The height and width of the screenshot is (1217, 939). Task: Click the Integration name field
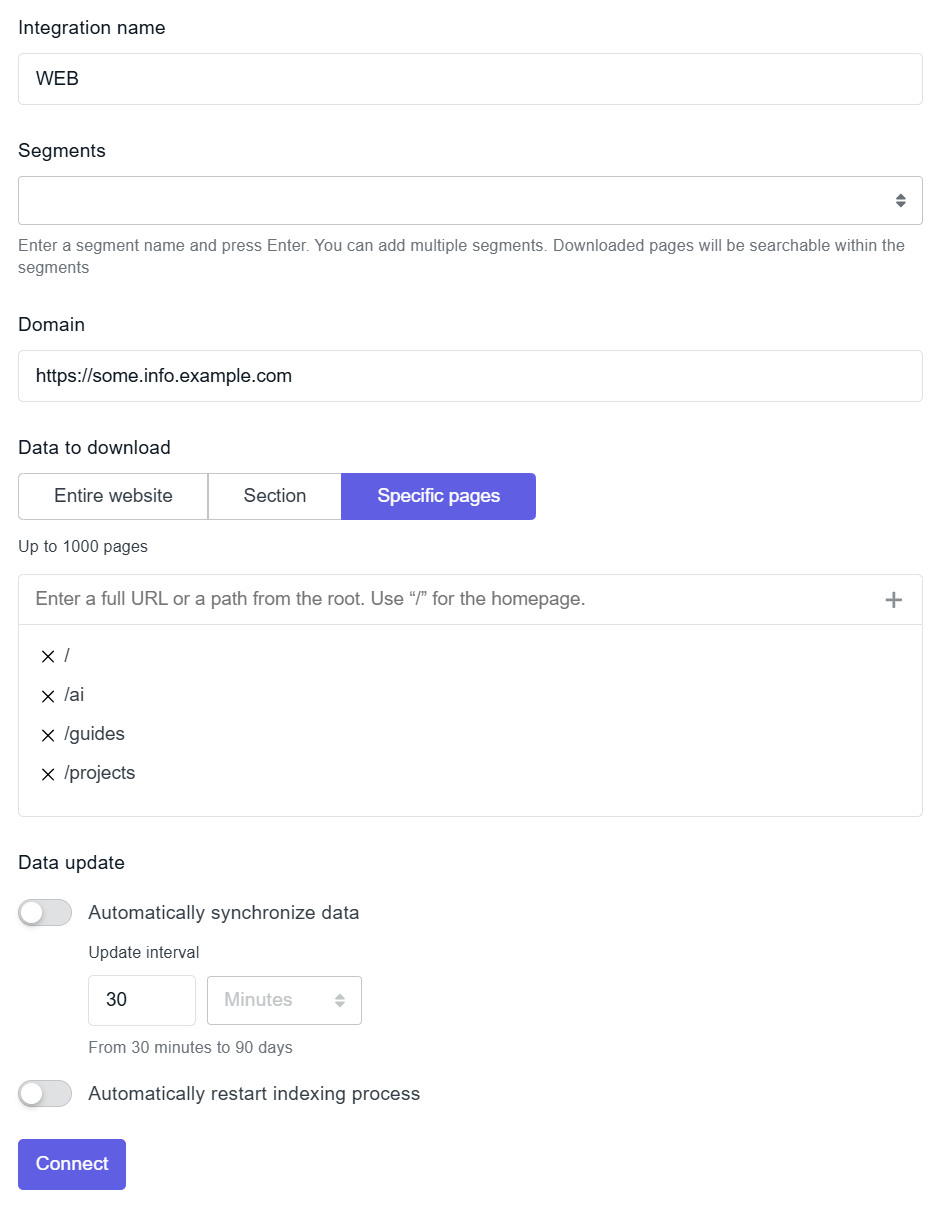470,79
